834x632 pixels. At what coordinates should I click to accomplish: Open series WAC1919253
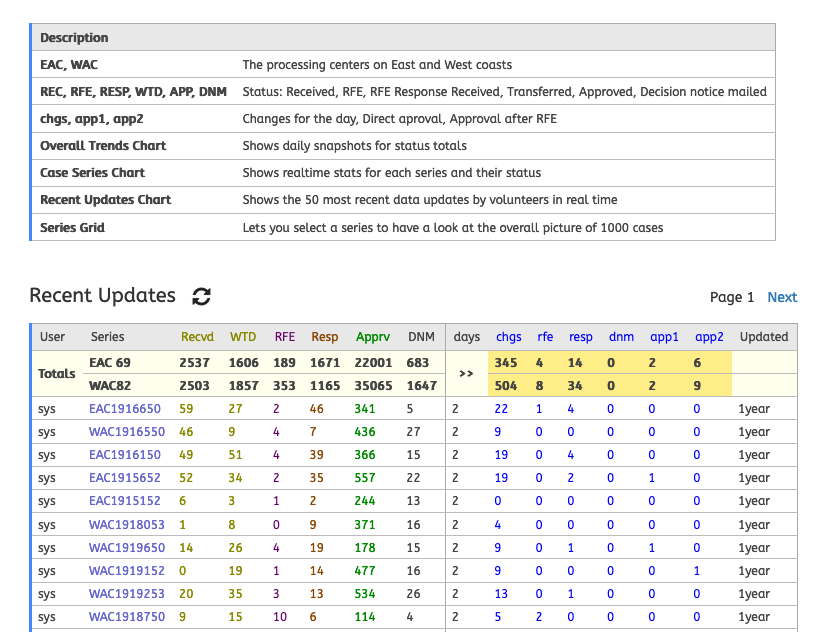(x=126, y=594)
